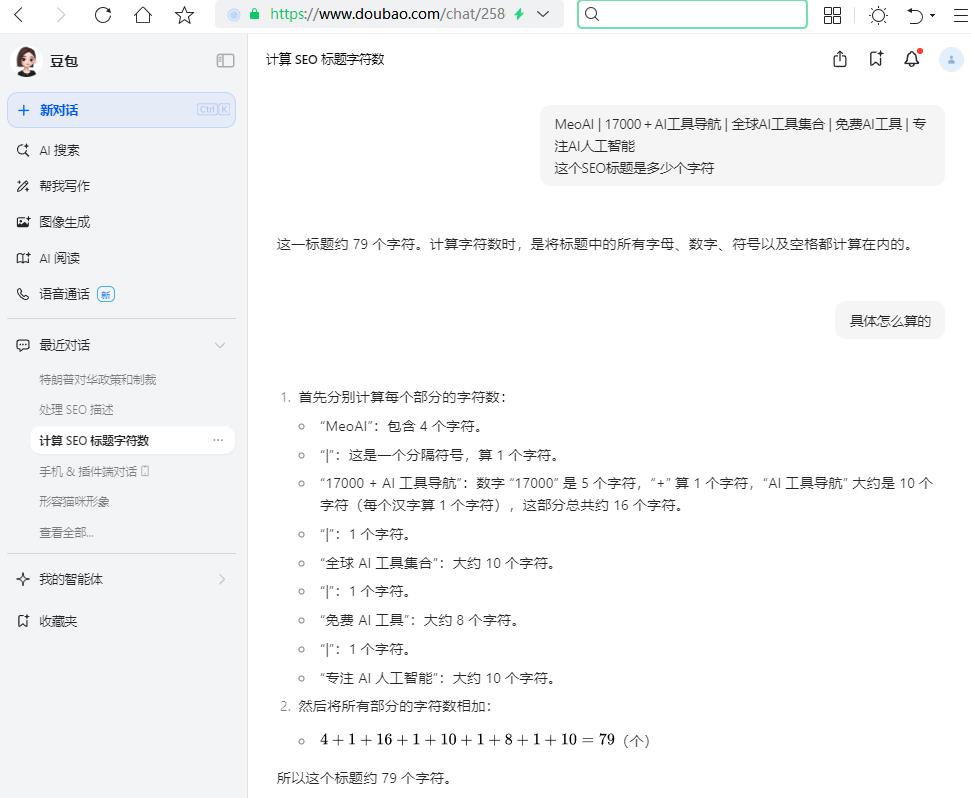The height and width of the screenshot is (798, 971).
Task: Collapse the 最近对话 list chevron
Action: tap(220, 345)
